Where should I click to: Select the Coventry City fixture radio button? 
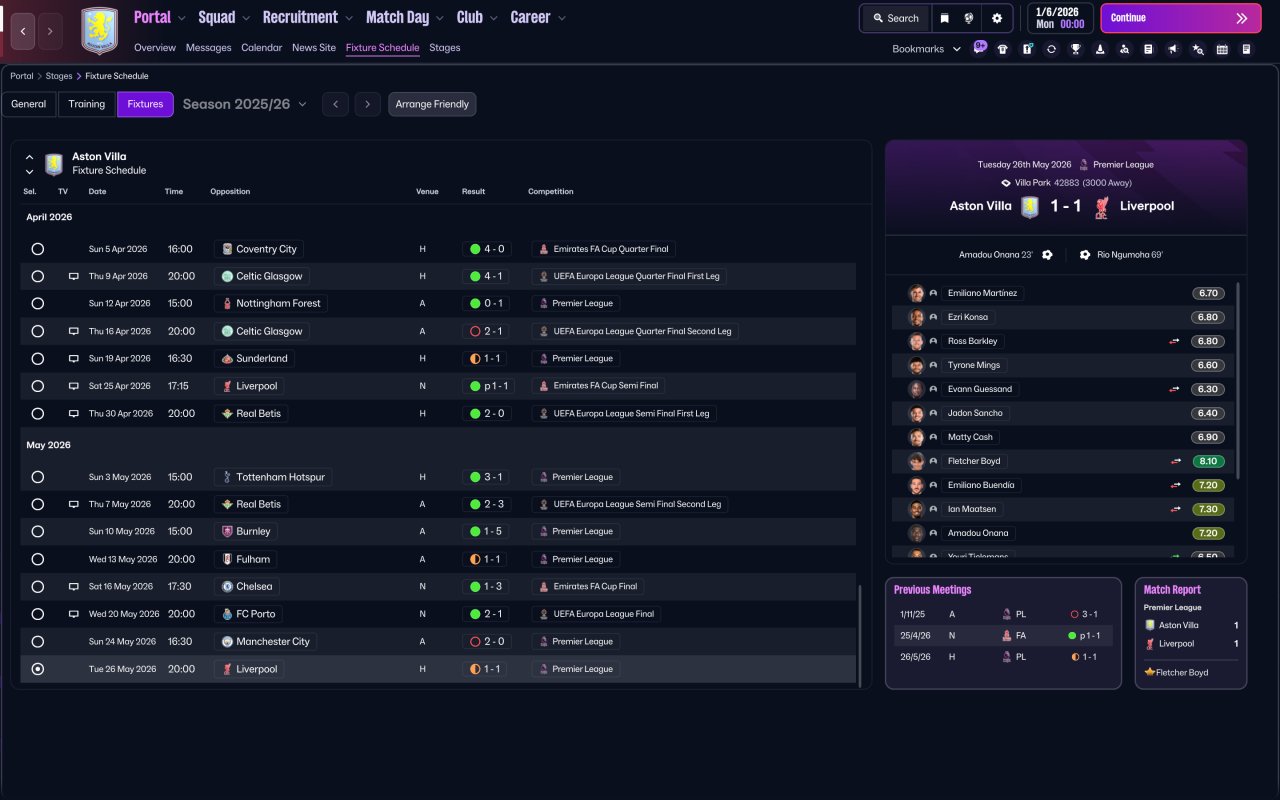tap(38, 249)
